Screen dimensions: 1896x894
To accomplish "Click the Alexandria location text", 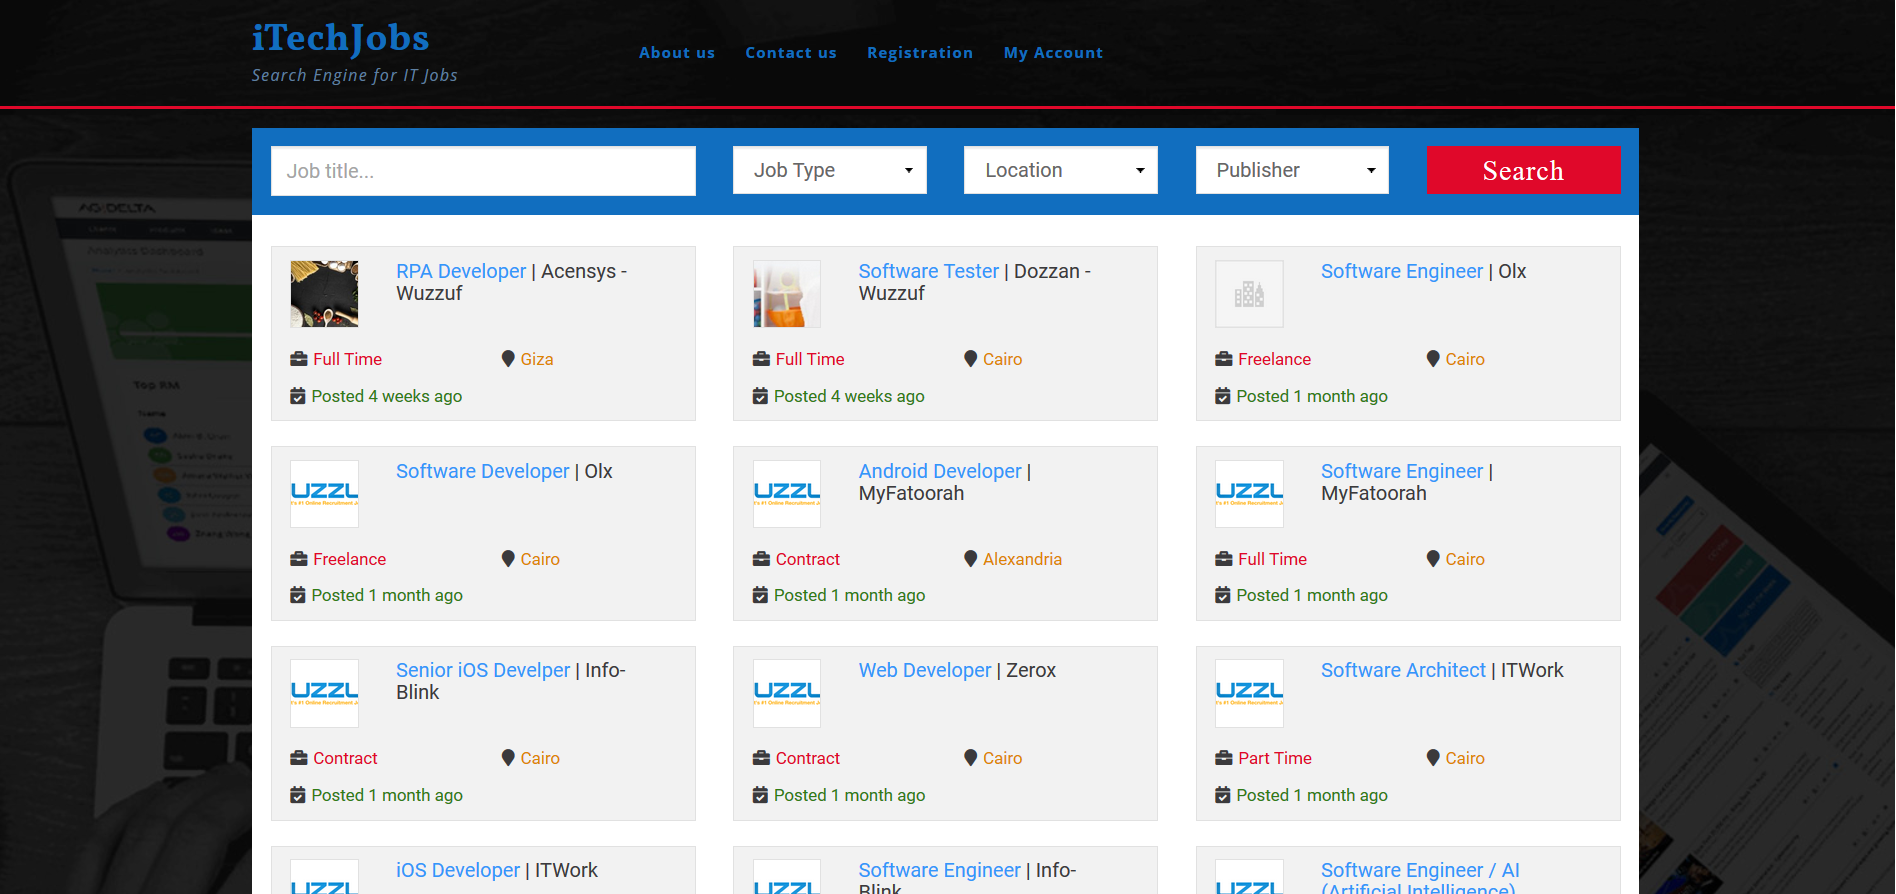I will [1022, 559].
